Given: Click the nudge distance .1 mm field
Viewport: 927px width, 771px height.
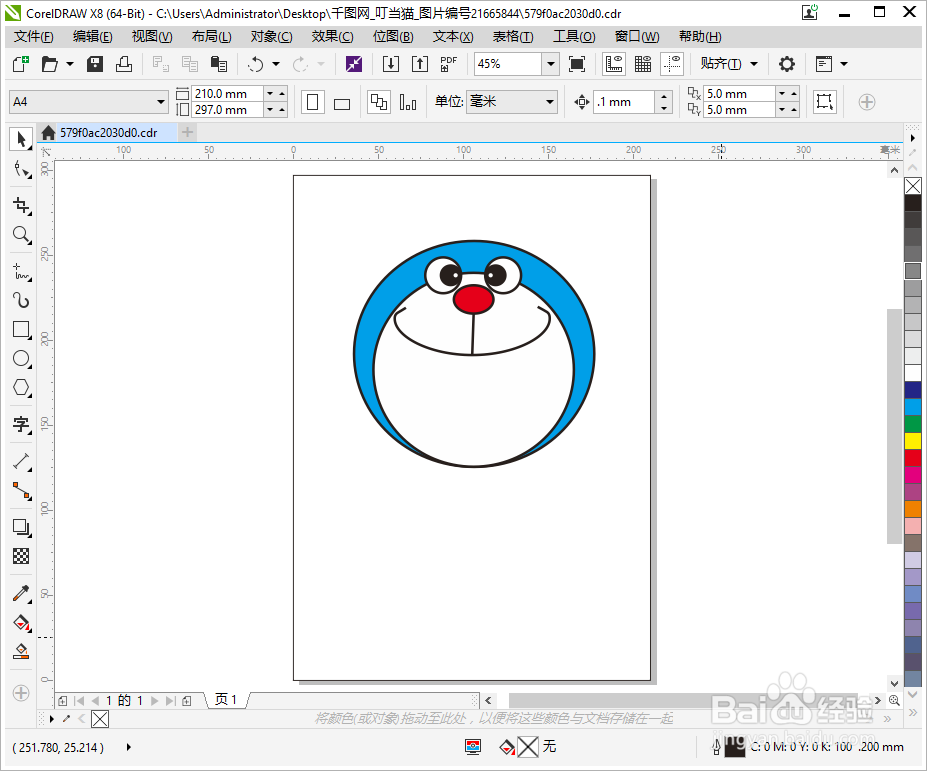Looking at the screenshot, I should pyautogui.click(x=625, y=102).
